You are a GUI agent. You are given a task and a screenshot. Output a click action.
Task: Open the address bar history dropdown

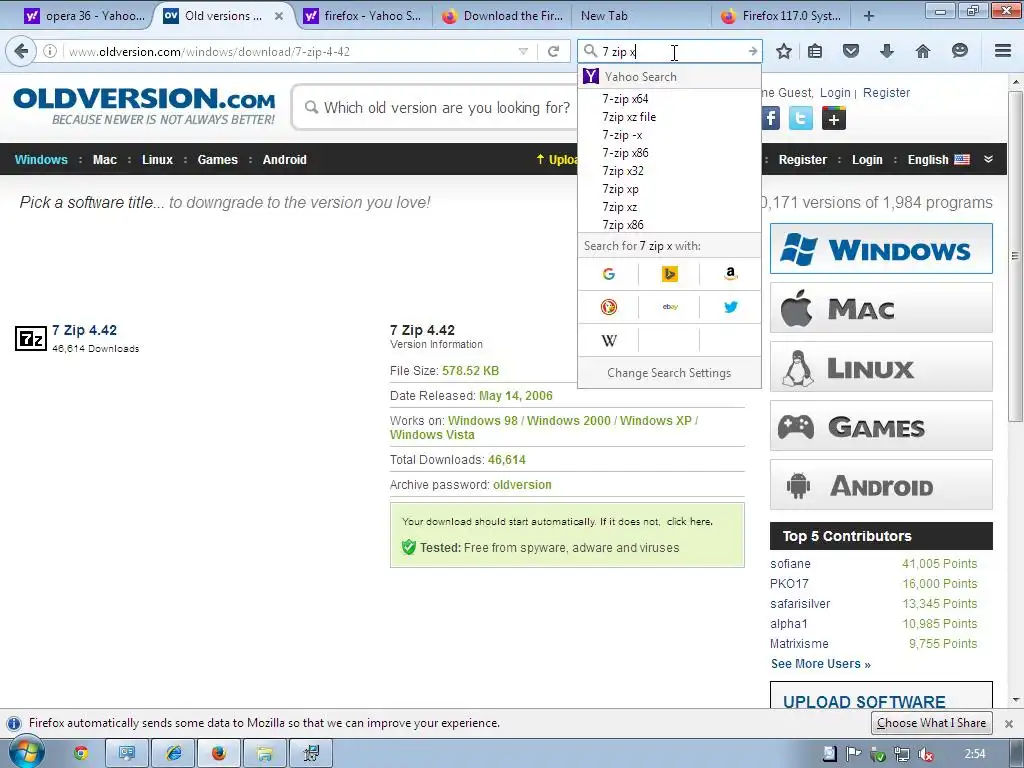pos(523,51)
